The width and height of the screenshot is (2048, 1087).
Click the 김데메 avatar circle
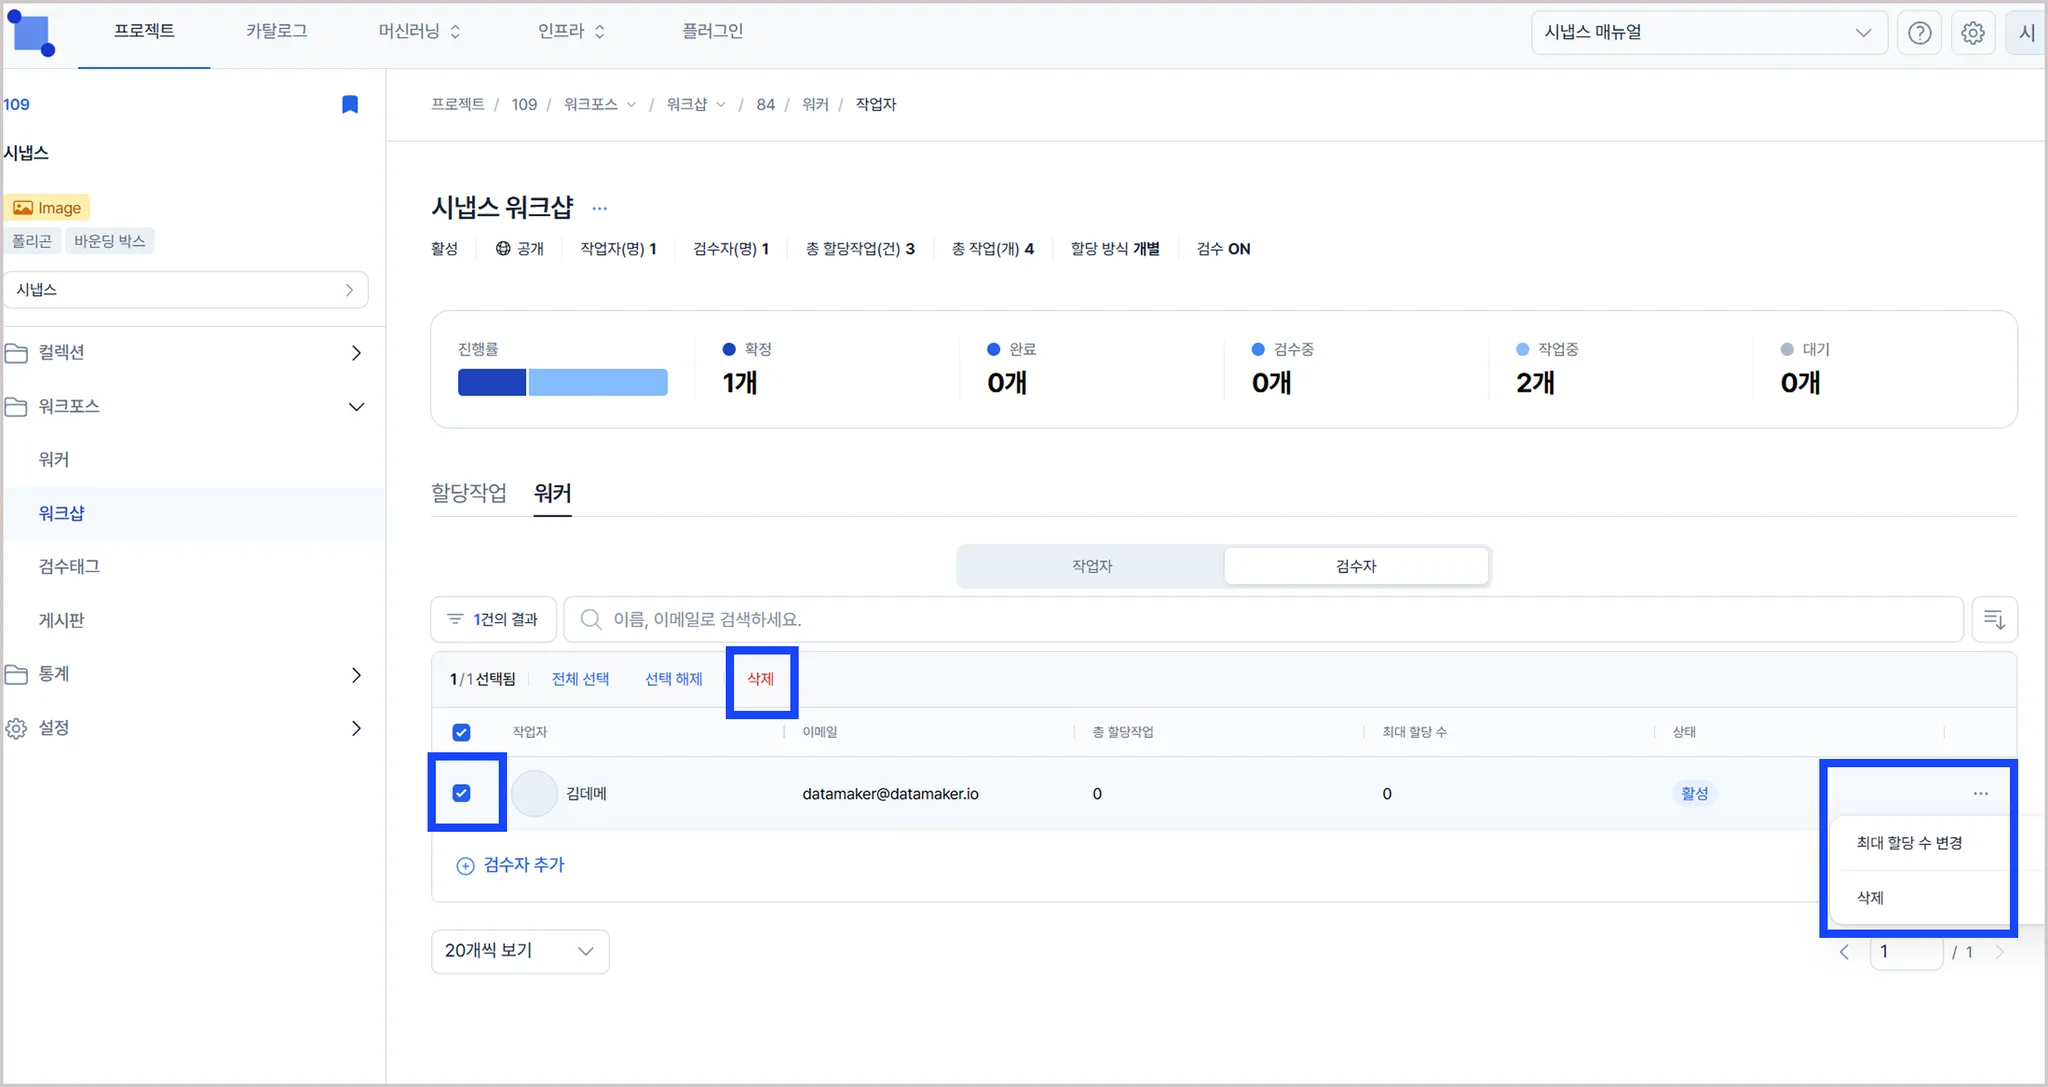click(534, 793)
